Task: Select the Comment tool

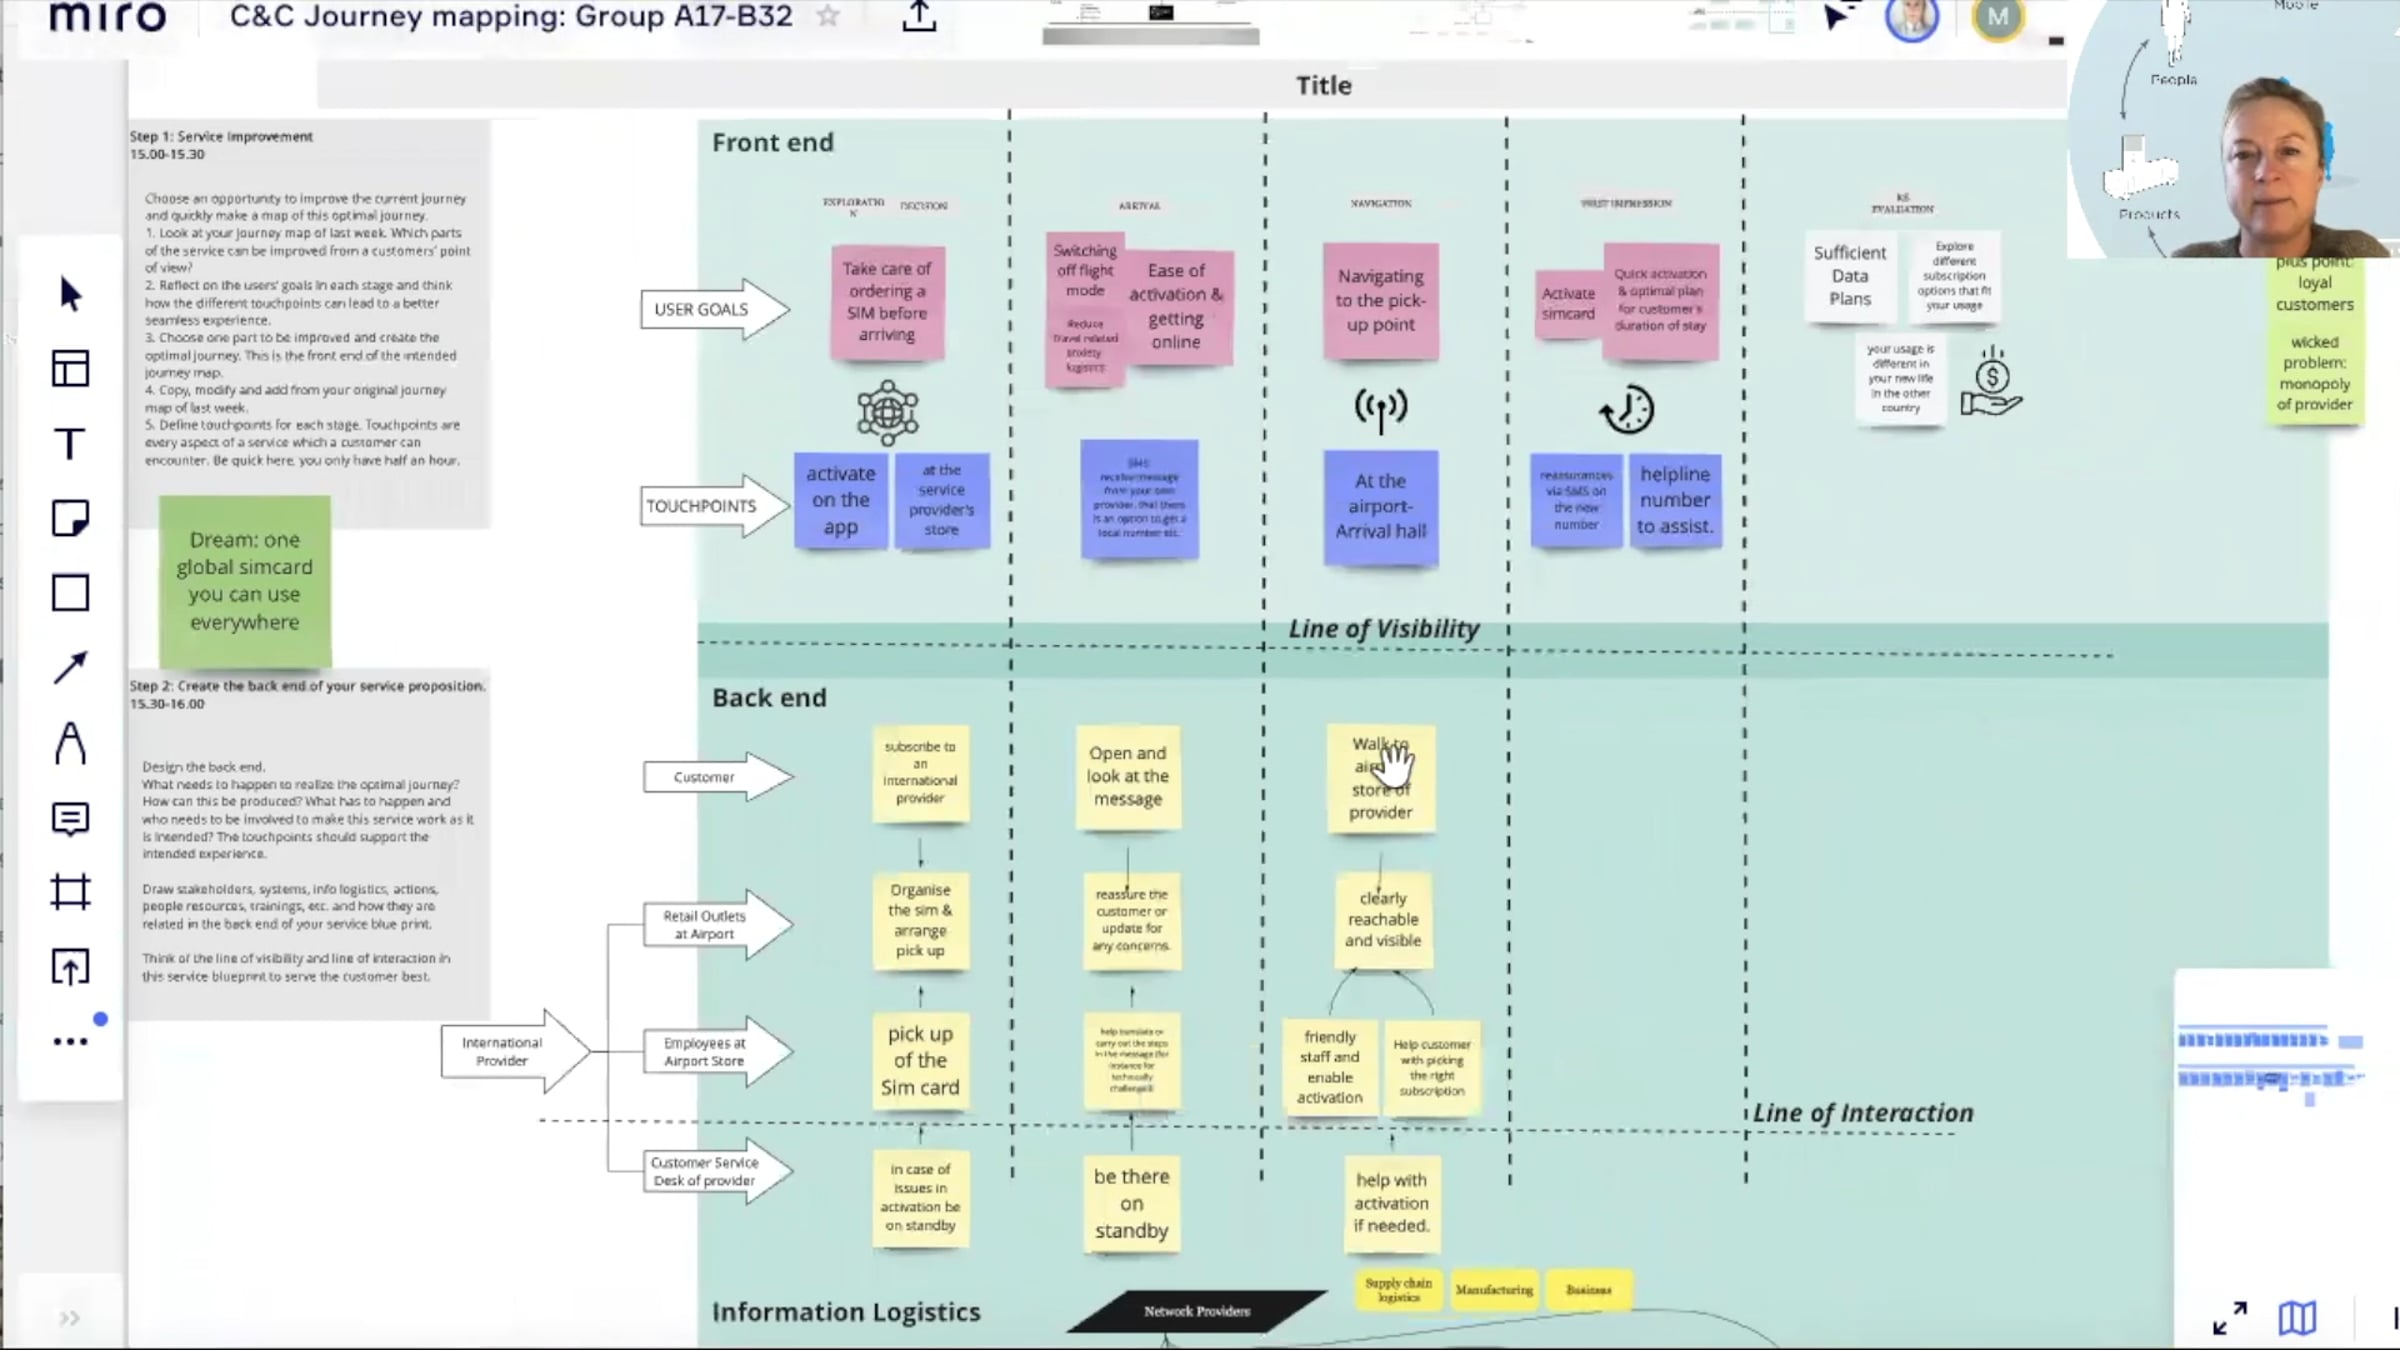Action: 70,819
